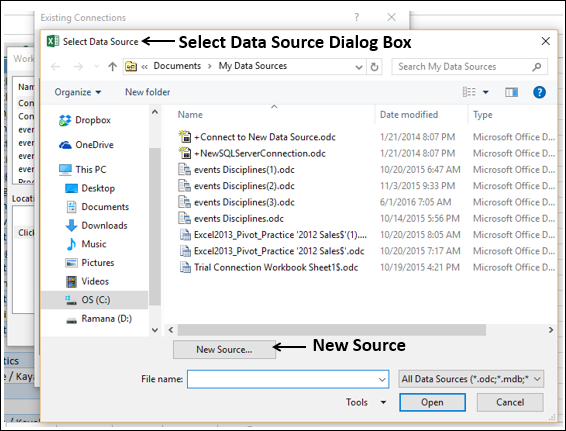Image resolution: width=566 pixels, height=431 pixels.
Task: Click the New Source... button
Action: pyautogui.click(x=224, y=349)
